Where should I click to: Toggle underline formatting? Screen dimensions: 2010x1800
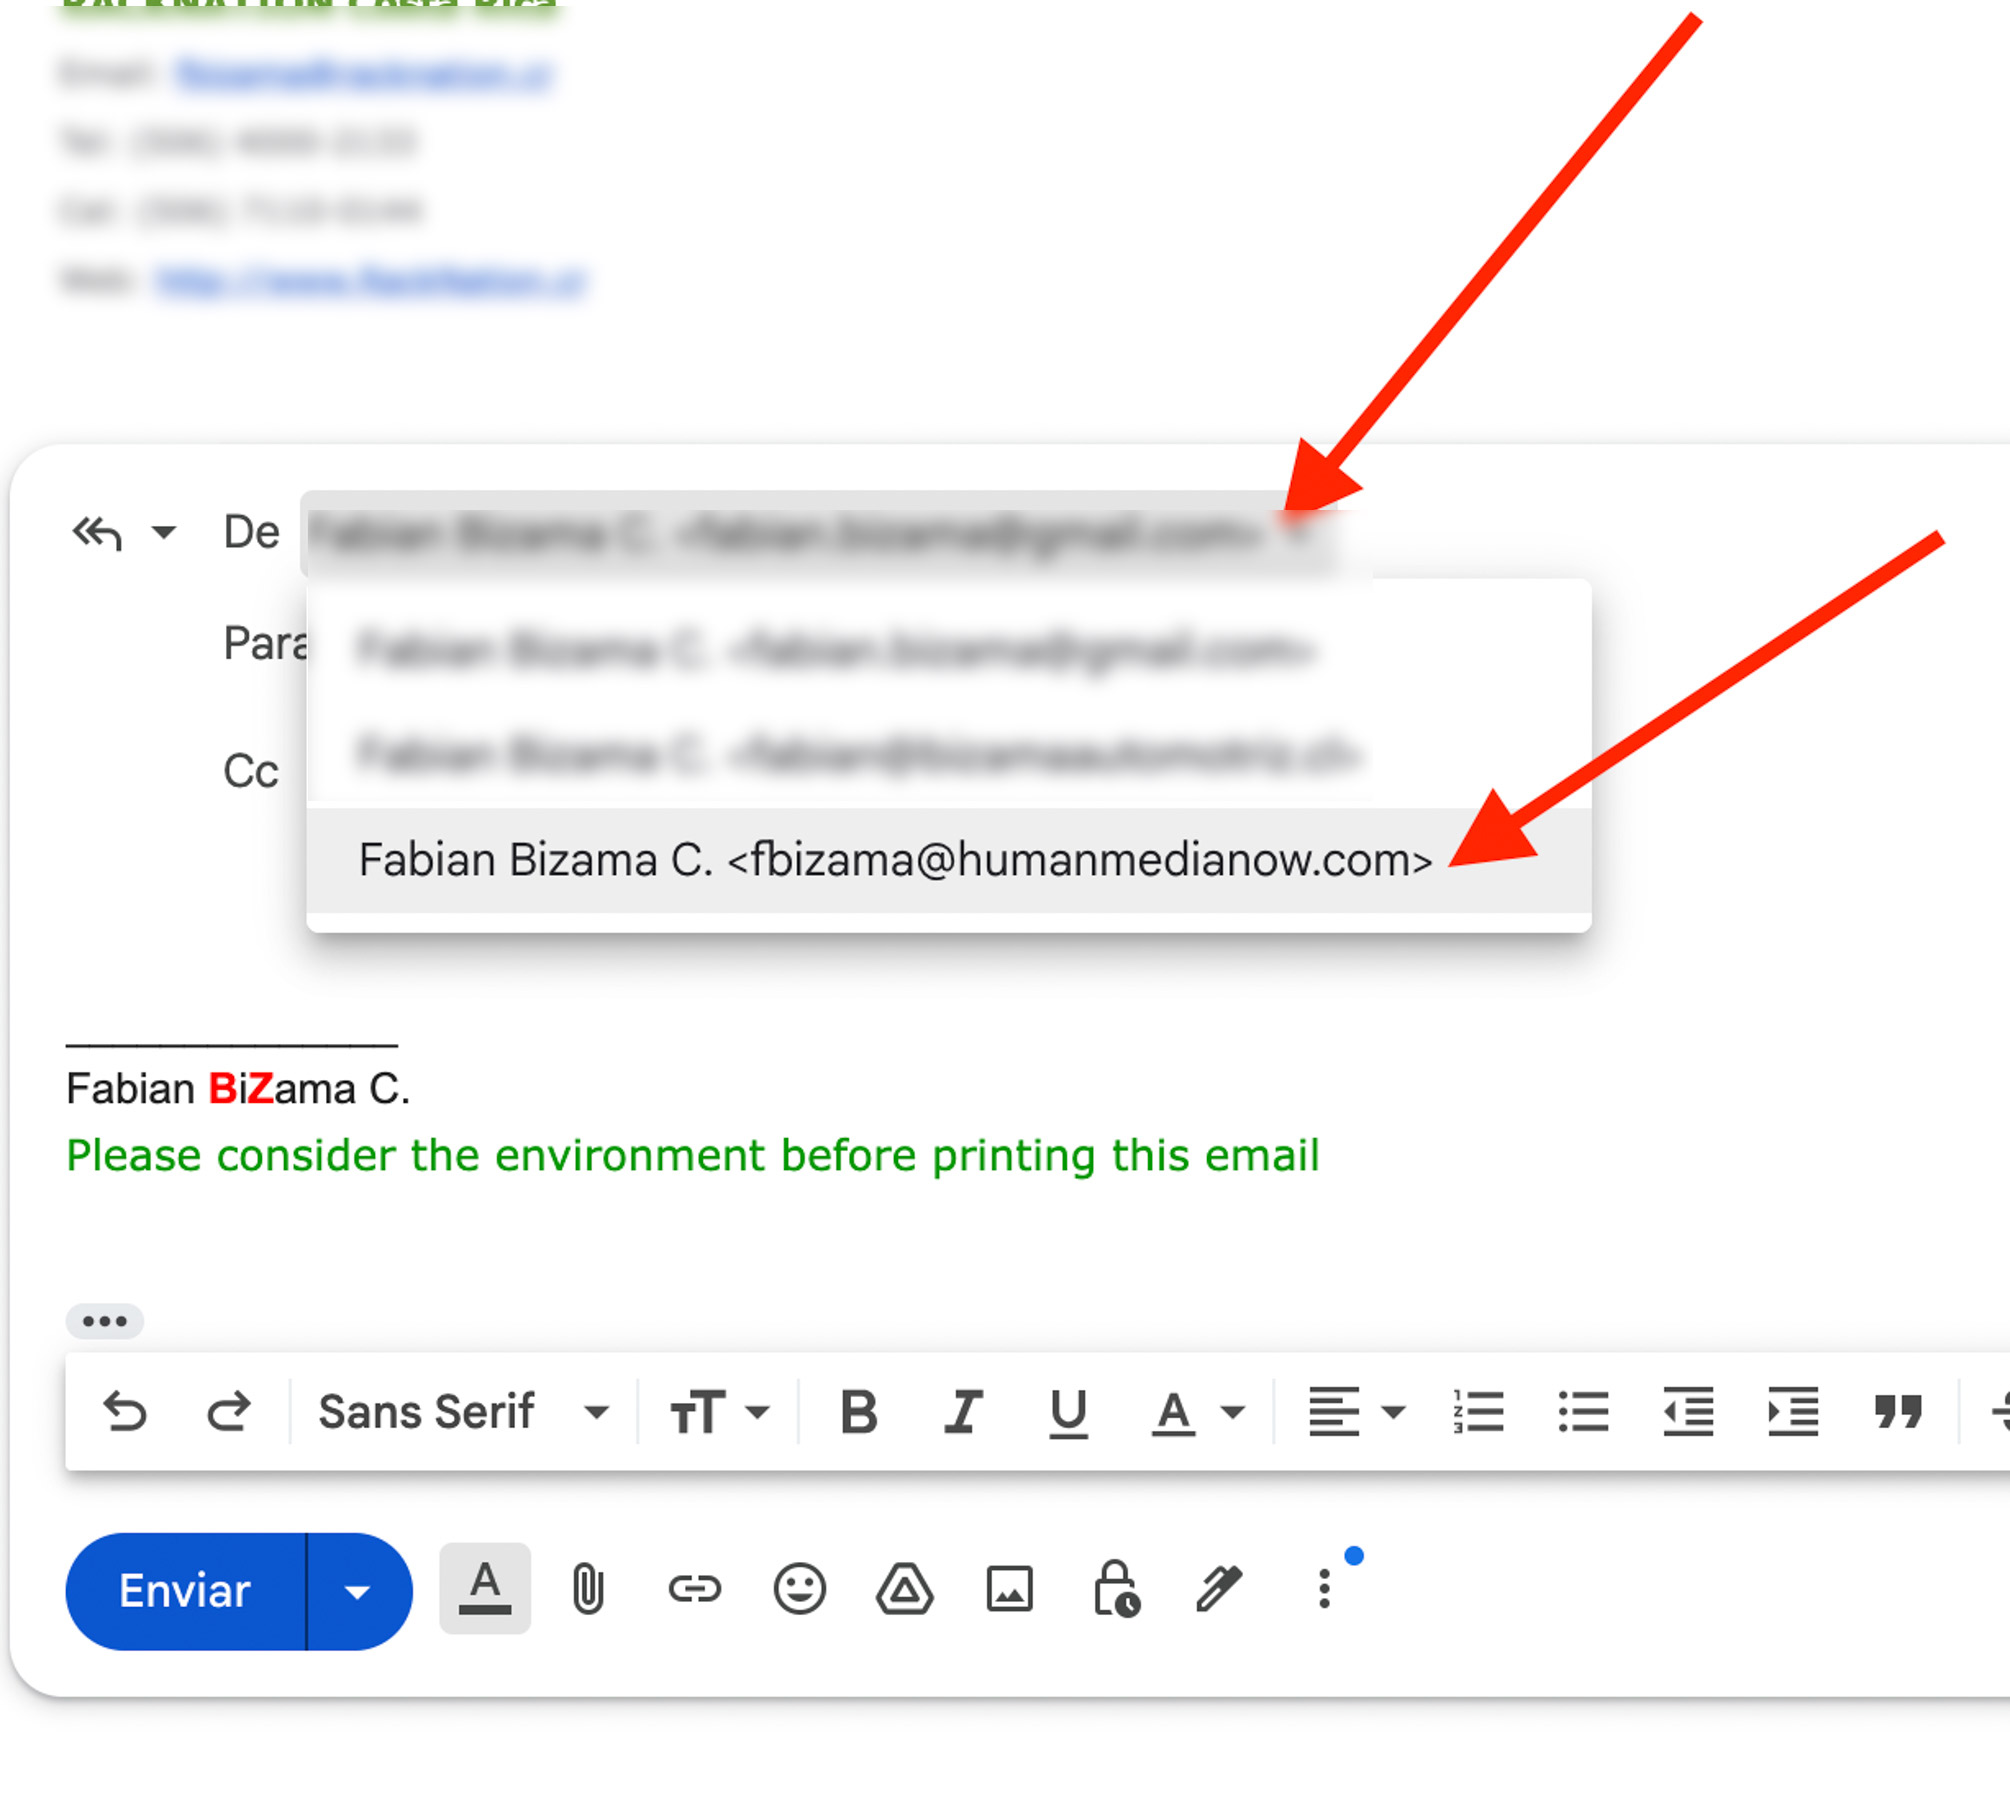coord(1068,1412)
